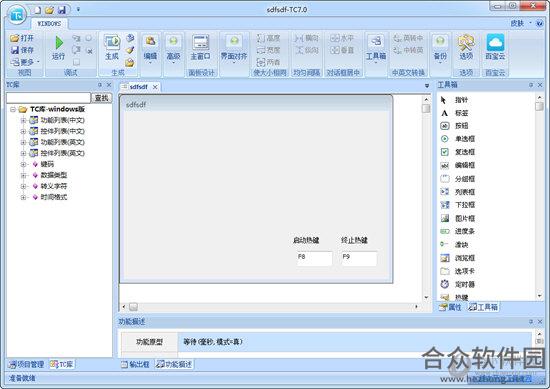Screen dimensions: 550x389
Task: Click the 选项 options tools icon
Action: 466,42
